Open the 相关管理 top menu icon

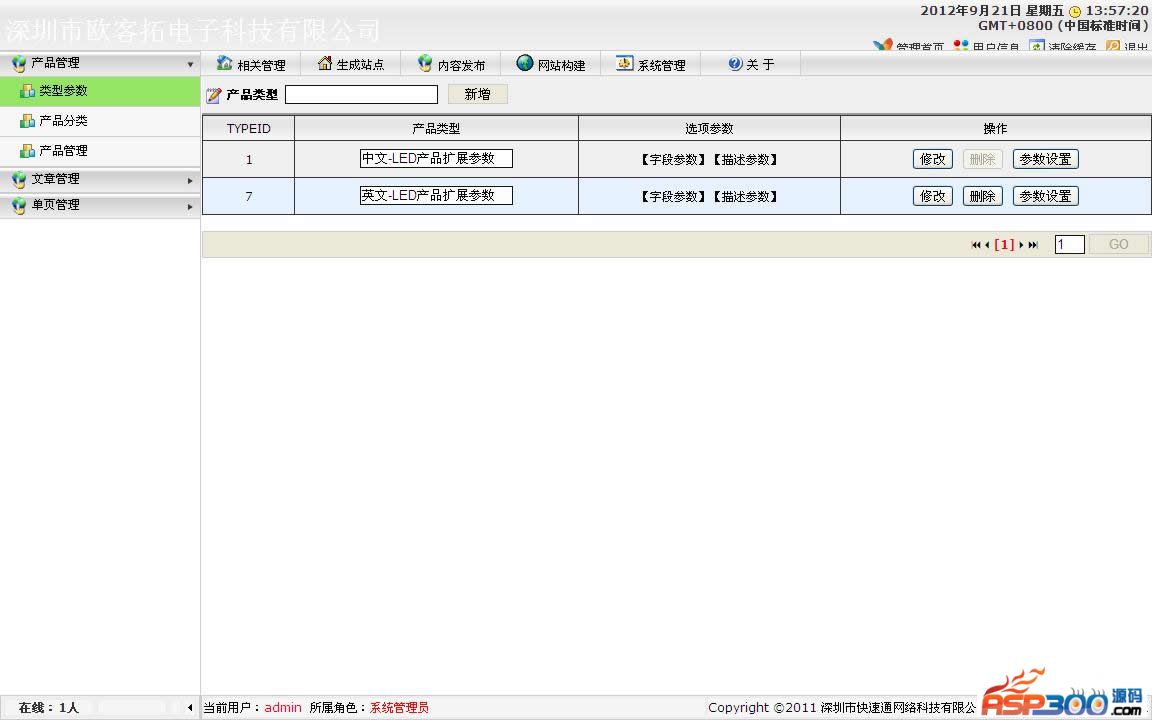pyautogui.click(x=225, y=63)
